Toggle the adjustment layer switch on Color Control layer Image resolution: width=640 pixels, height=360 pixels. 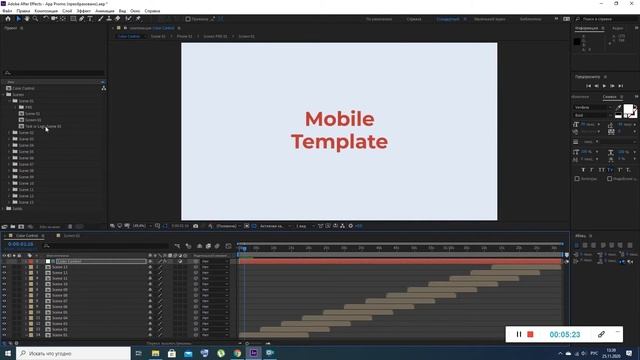point(180,261)
